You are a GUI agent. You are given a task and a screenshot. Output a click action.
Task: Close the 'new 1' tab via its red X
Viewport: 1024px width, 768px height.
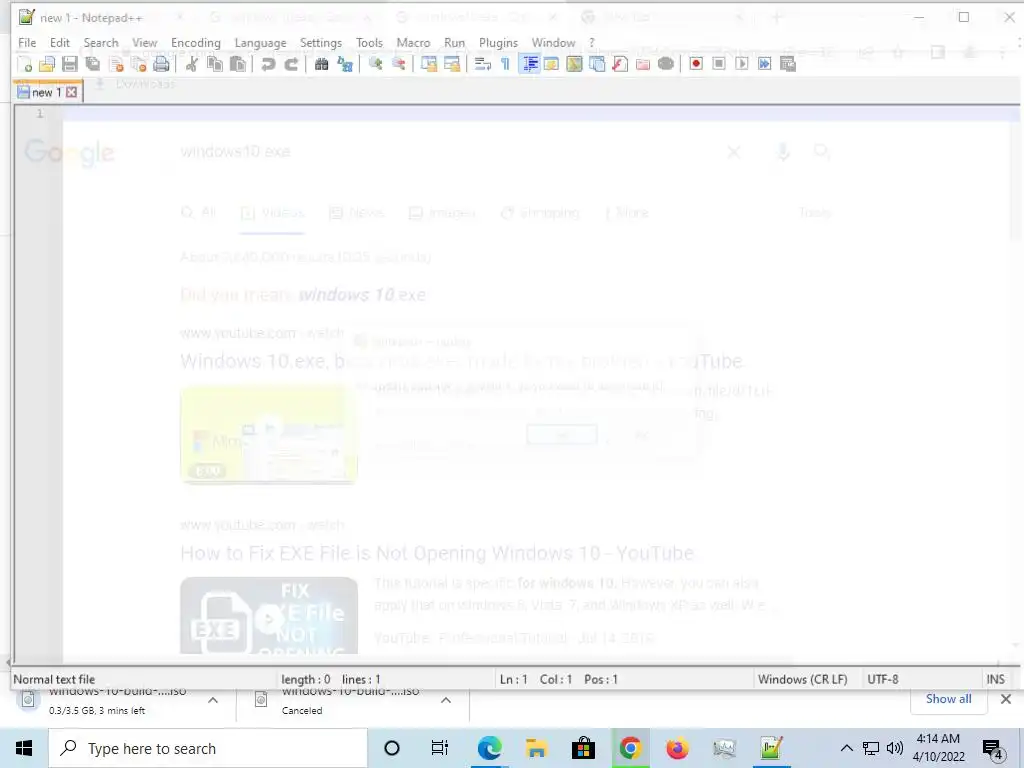pyautogui.click(x=72, y=92)
